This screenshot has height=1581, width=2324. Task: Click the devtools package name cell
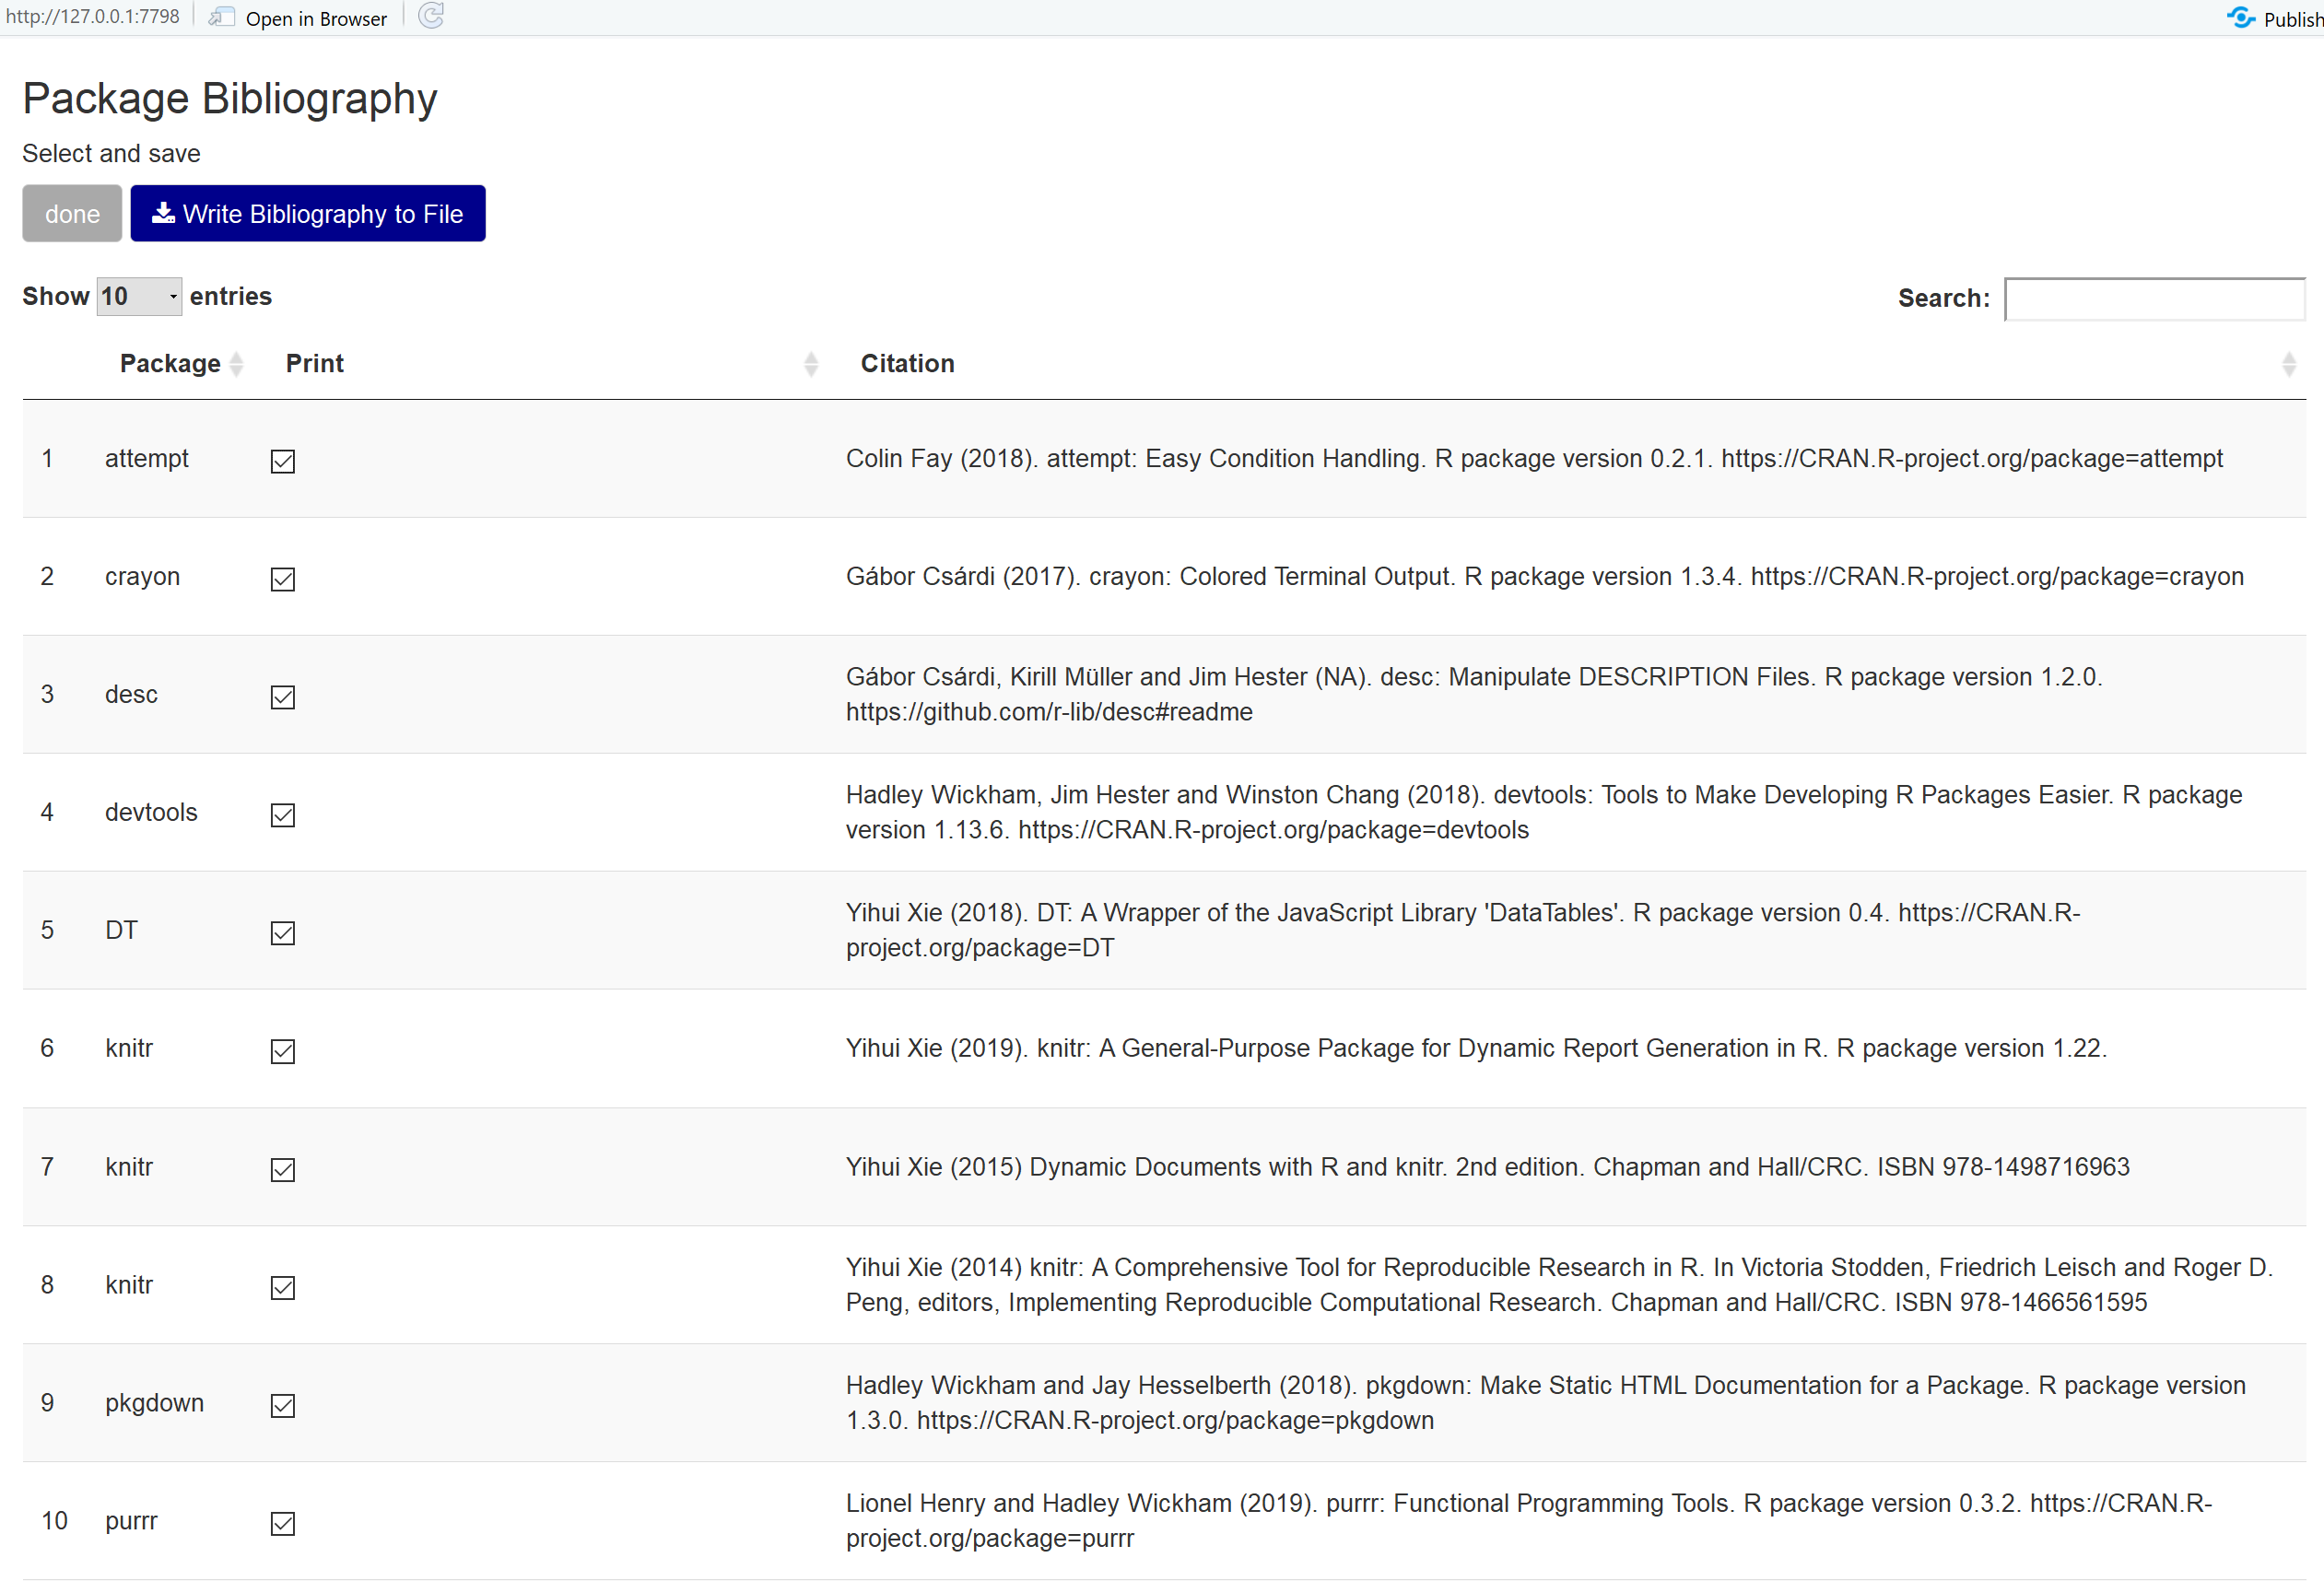(x=151, y=812)
